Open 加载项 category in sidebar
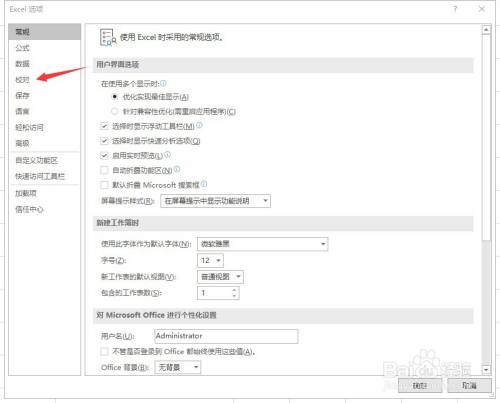 45,193
